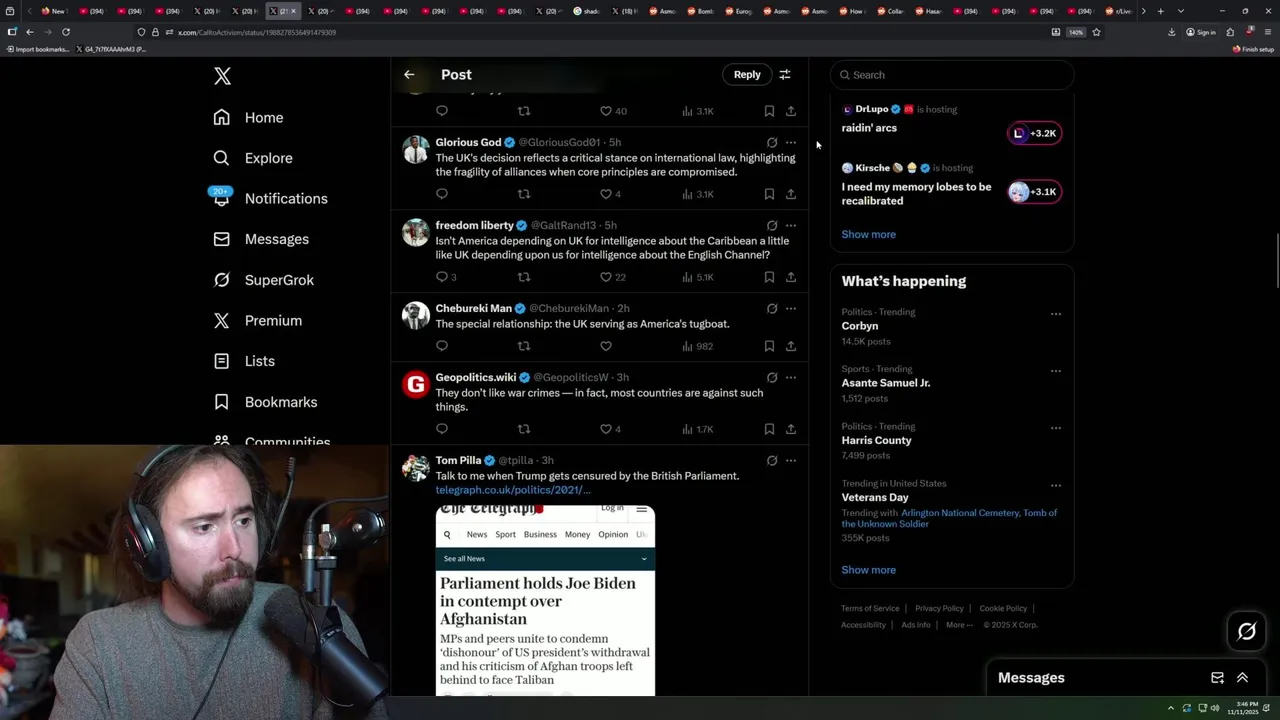The height and width of the screenshot is (720, 1280).
Task: Compose a new message from Messages drawer
Action: [1217, 678]
